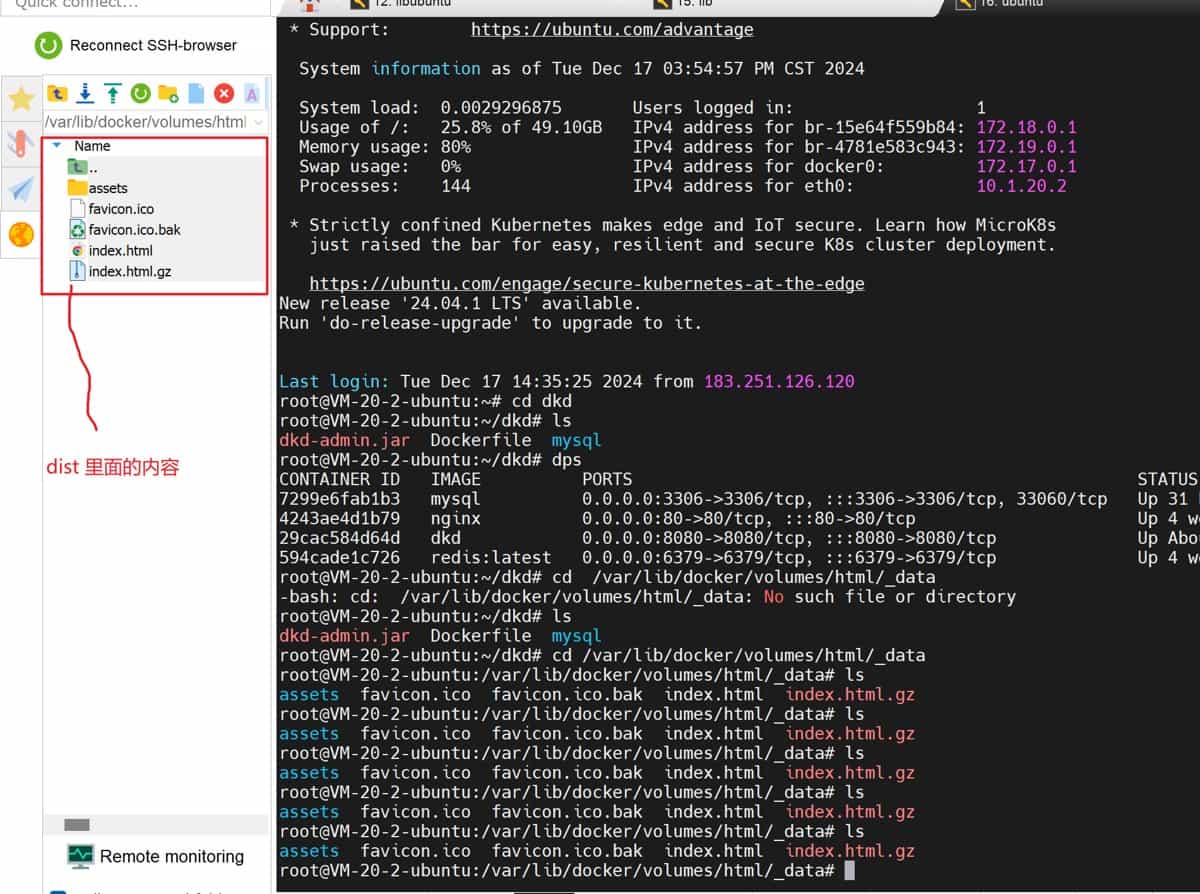Download selected files with blue arrow icon
1200x894 pixels.
(x=85, y=93)
